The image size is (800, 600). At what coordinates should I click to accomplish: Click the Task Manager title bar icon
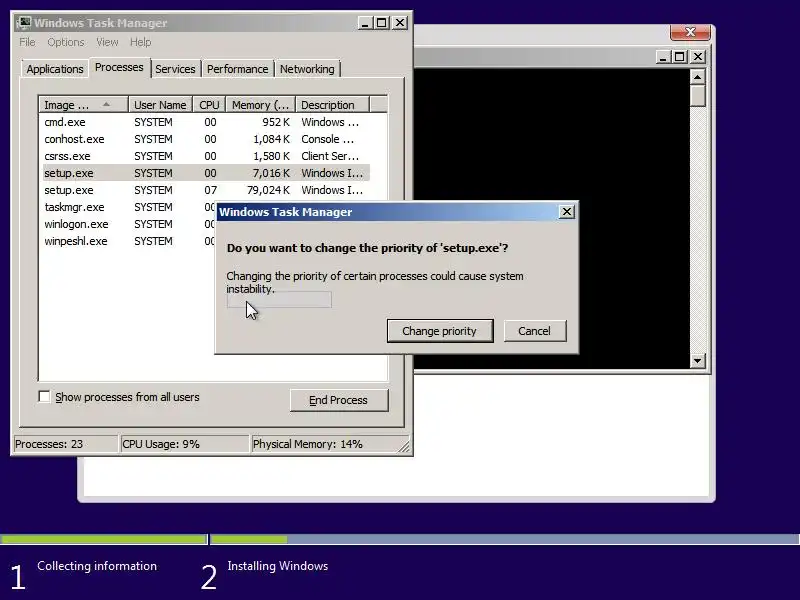(x=23, y=23)
